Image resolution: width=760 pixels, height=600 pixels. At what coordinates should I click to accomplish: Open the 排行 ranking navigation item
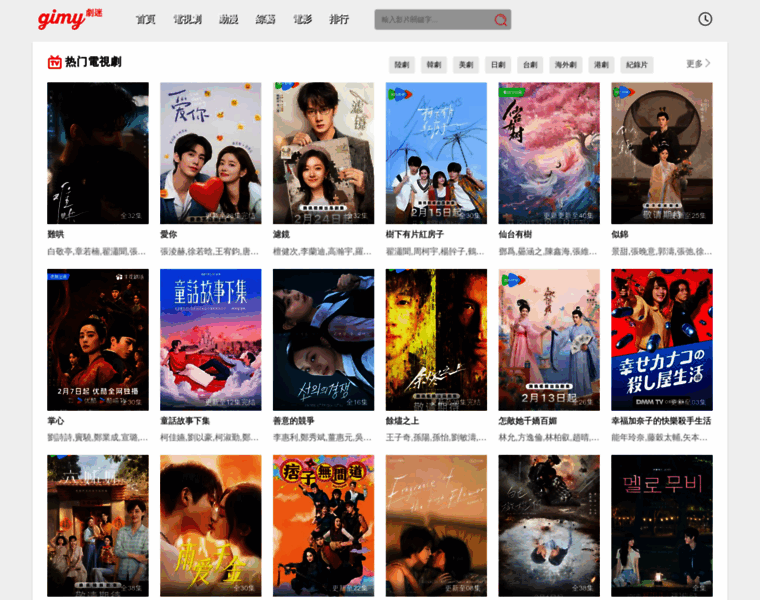coord(339,19)
